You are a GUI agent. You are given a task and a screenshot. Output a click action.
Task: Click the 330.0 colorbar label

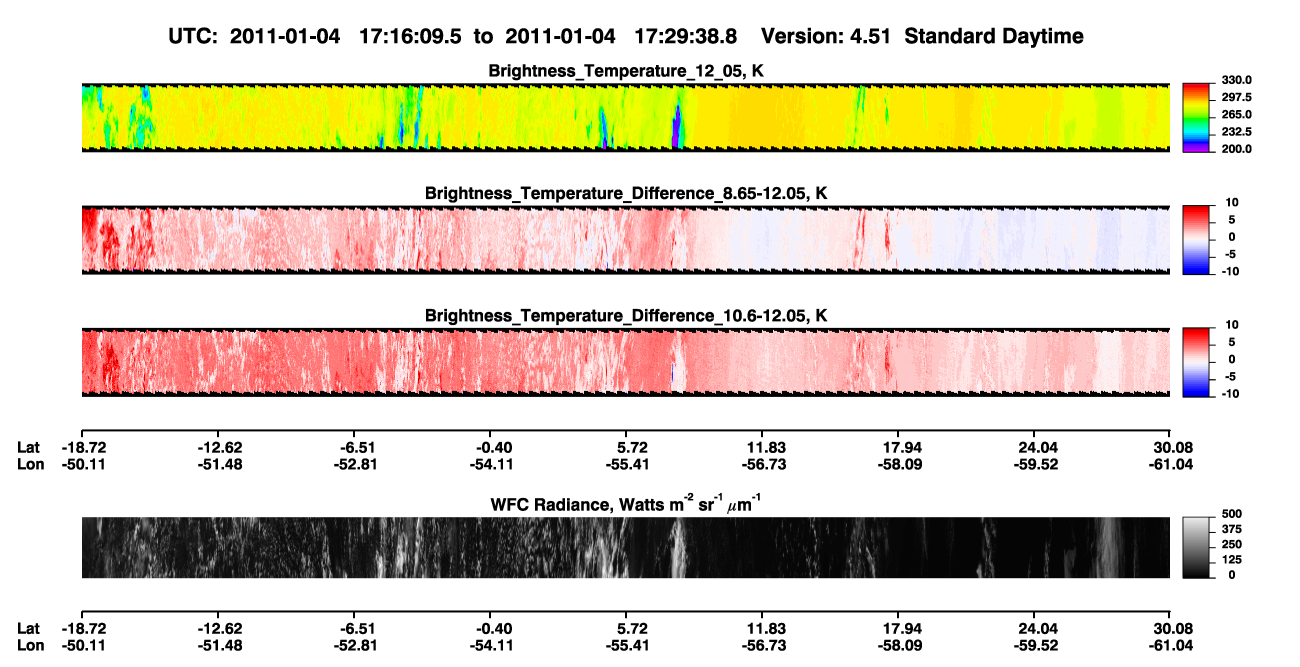[x=1235, y=80]
